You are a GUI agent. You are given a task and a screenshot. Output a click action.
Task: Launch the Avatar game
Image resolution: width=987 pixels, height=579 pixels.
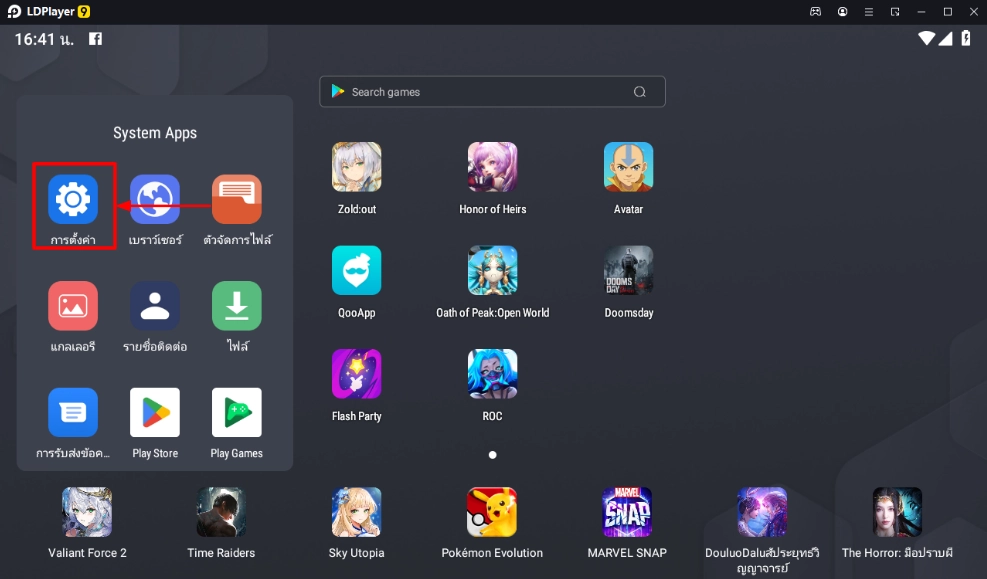(628, 167)
